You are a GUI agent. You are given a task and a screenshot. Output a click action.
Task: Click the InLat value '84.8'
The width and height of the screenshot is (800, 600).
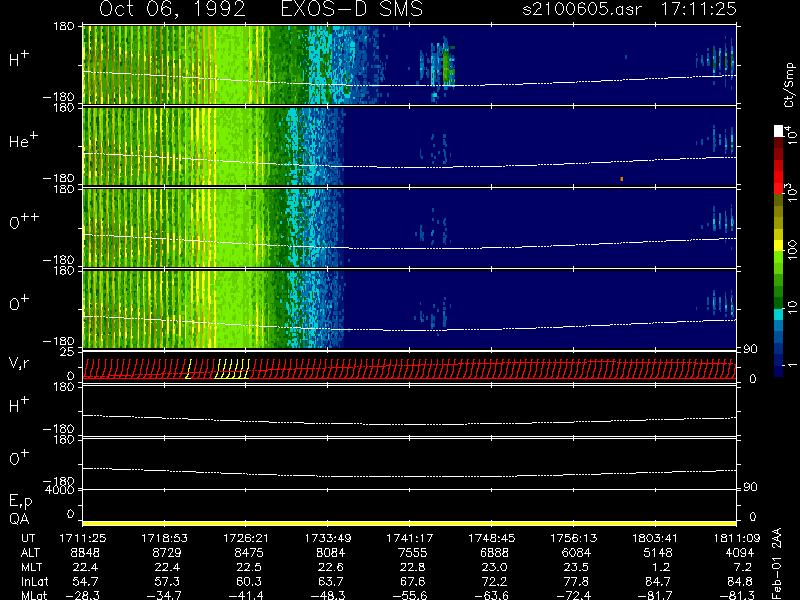point(741,581)
